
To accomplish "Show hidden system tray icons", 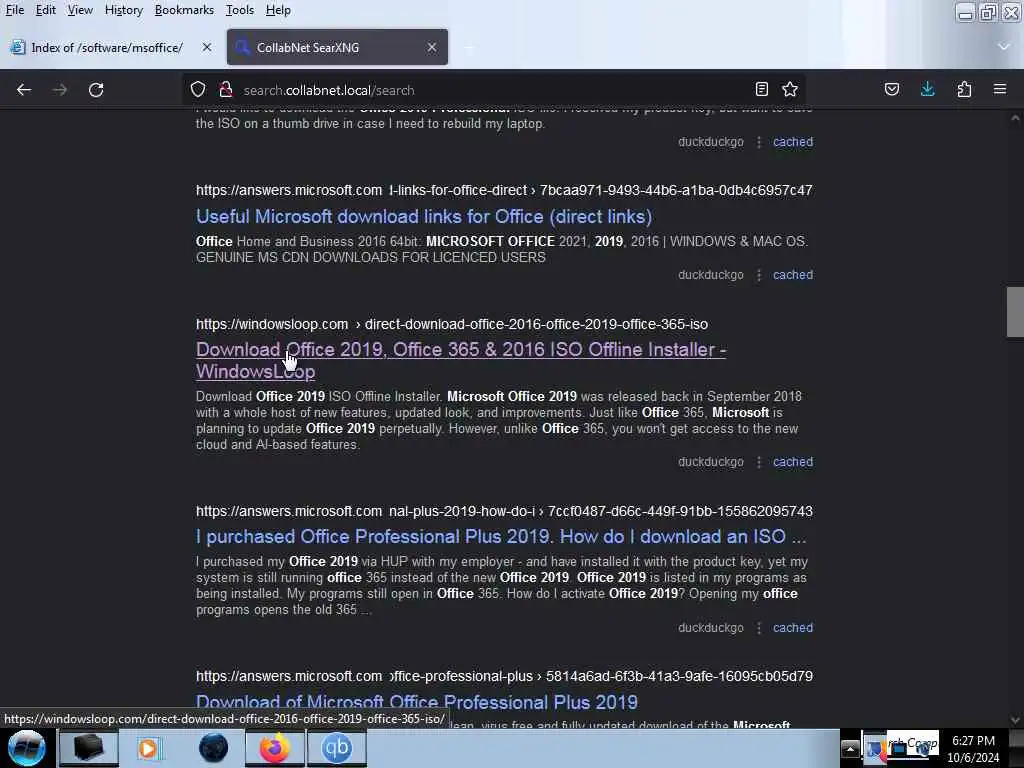I will pyautogui.click(x=850, y=748).
